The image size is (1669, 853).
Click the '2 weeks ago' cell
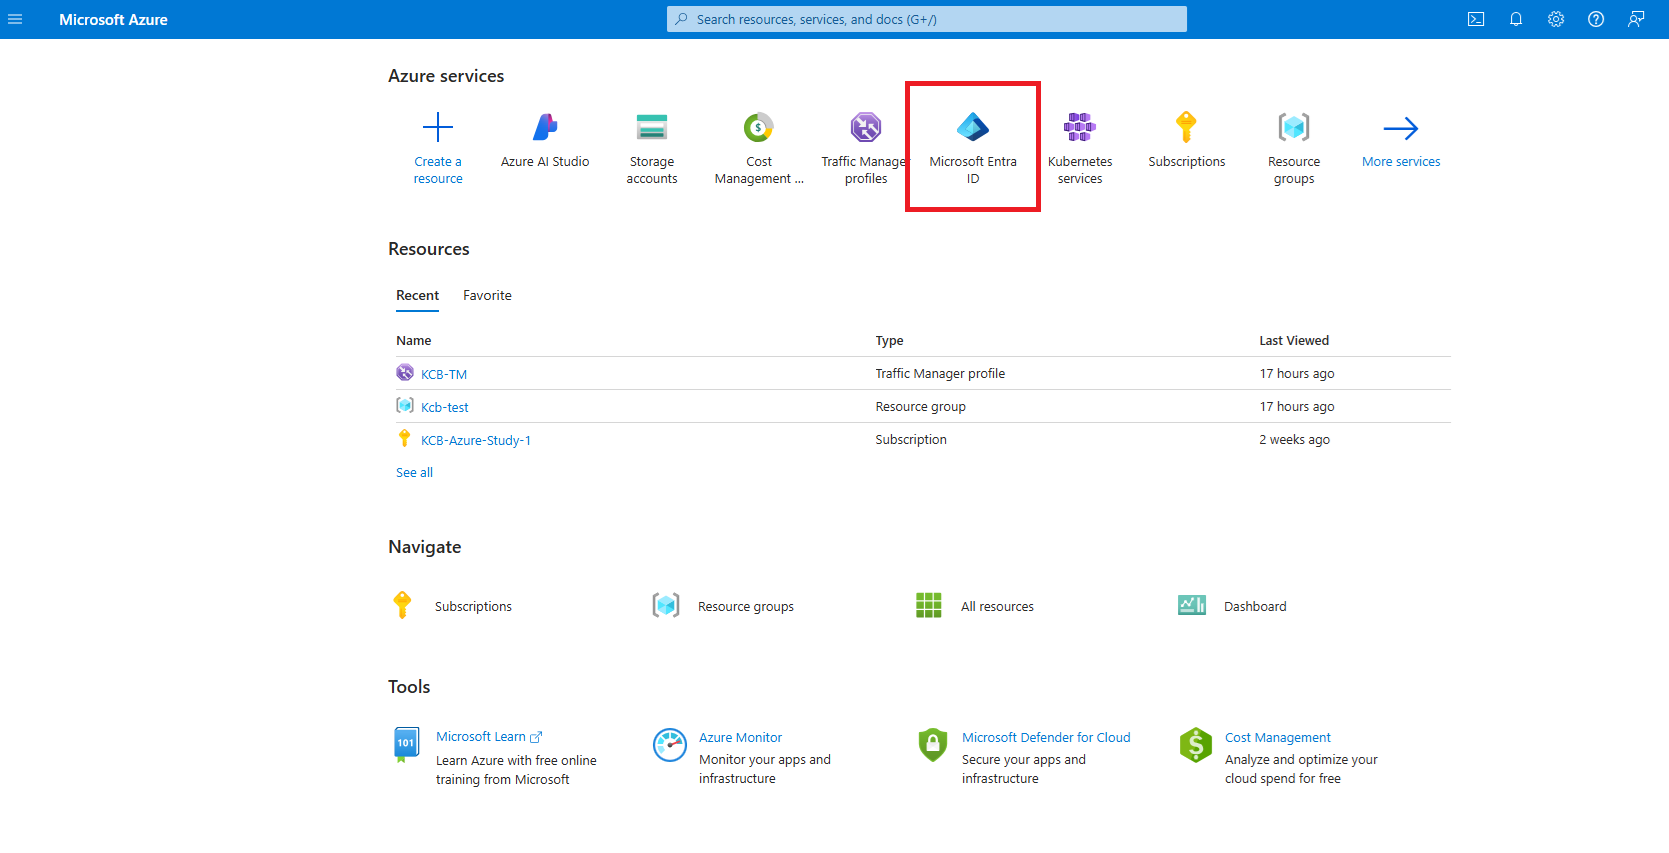point(1294,440)
